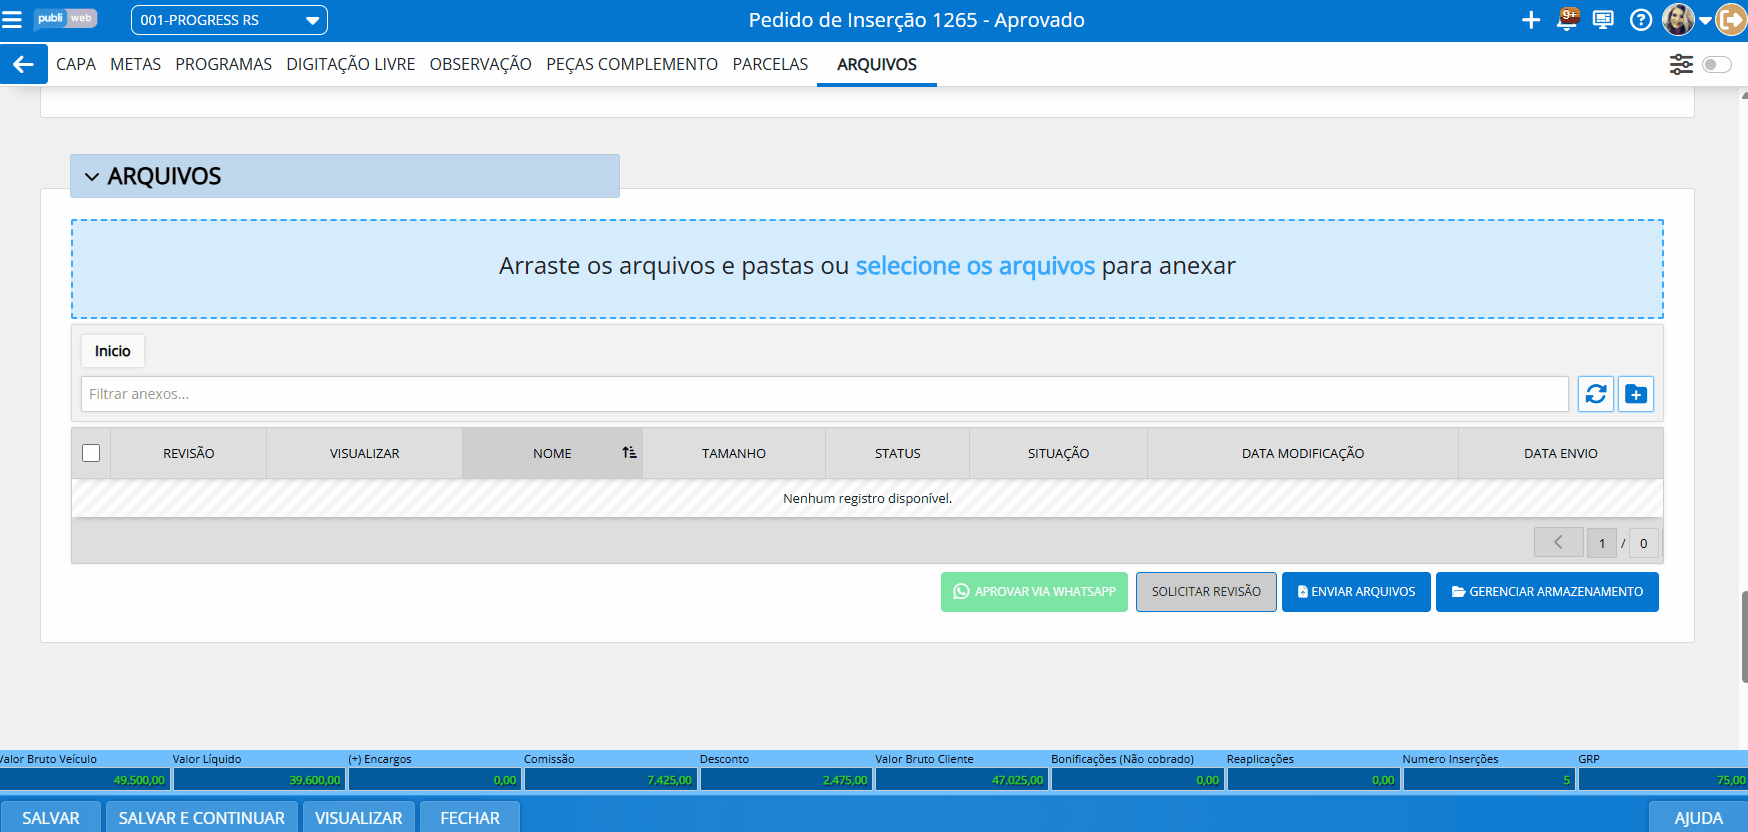Image resolution: width=1748 pixels, height=832 pixels.
Task: Click the ENVIAR ARQUIVOS button
Action: click(x=1355, y=592)
